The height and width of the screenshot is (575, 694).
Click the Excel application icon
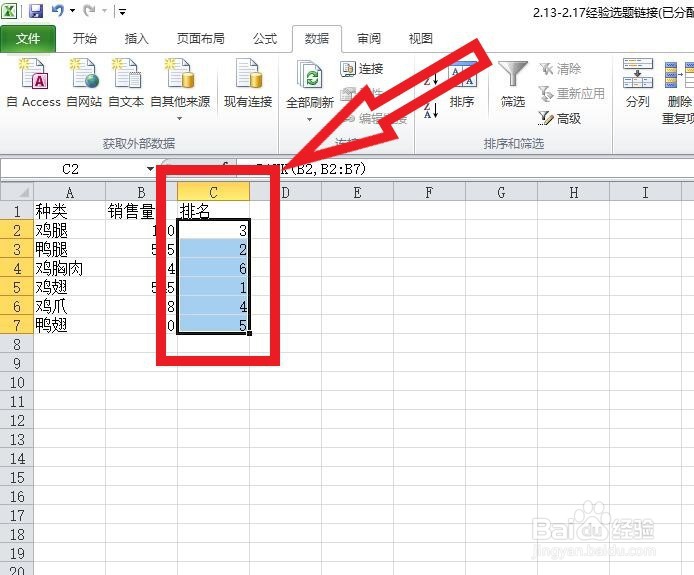click(8, 11)
